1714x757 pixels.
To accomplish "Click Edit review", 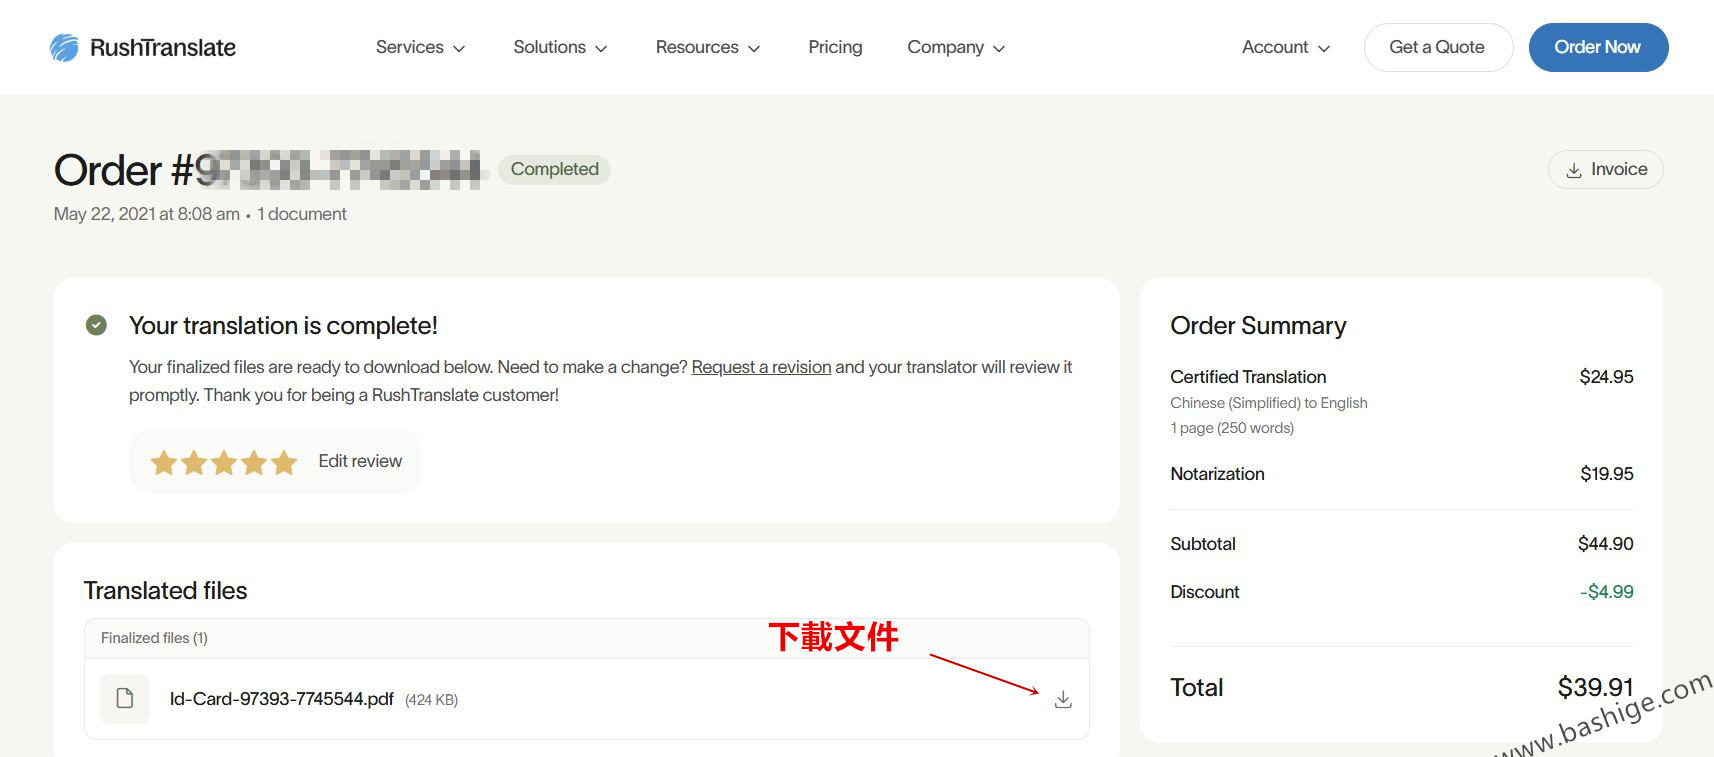I will click(x=360, y=461).
